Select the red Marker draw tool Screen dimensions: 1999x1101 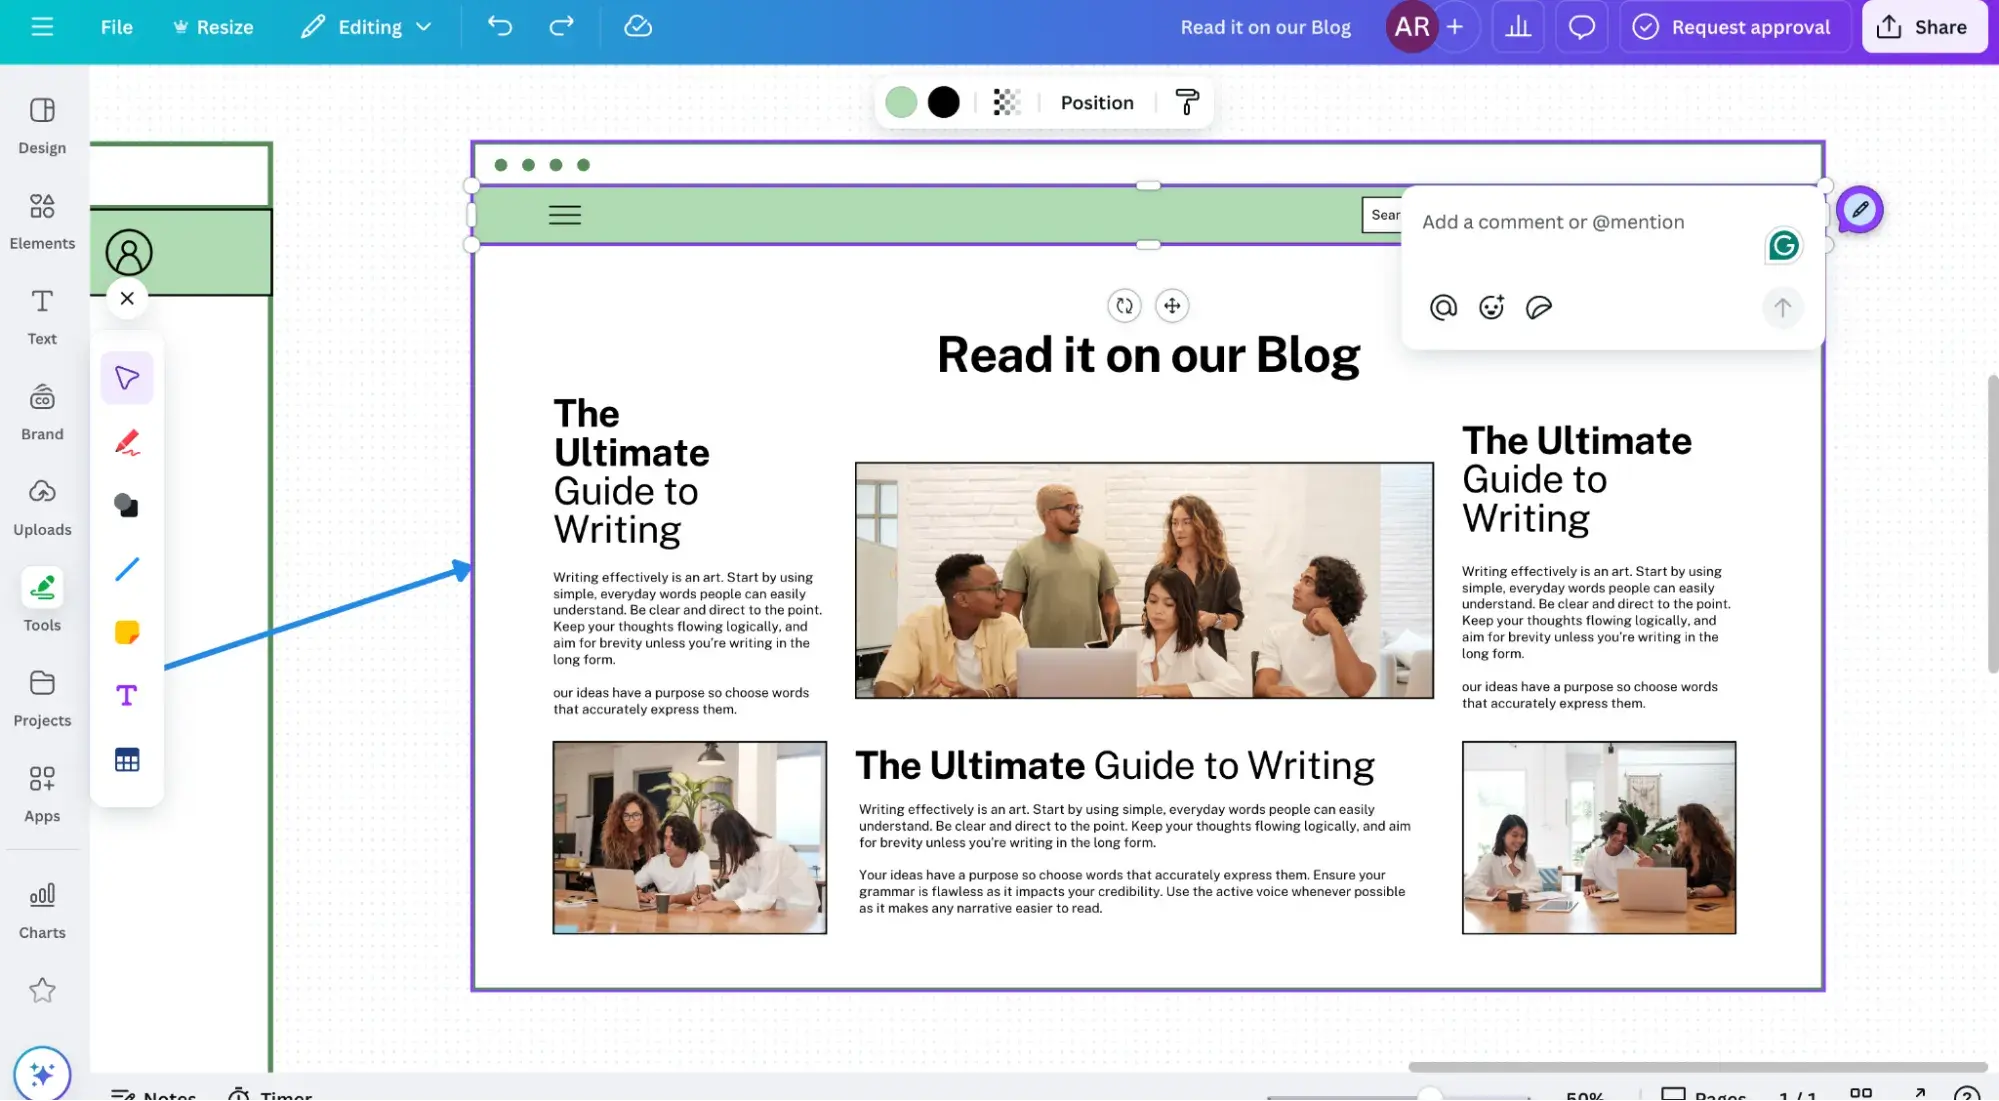tap(127, 442)
